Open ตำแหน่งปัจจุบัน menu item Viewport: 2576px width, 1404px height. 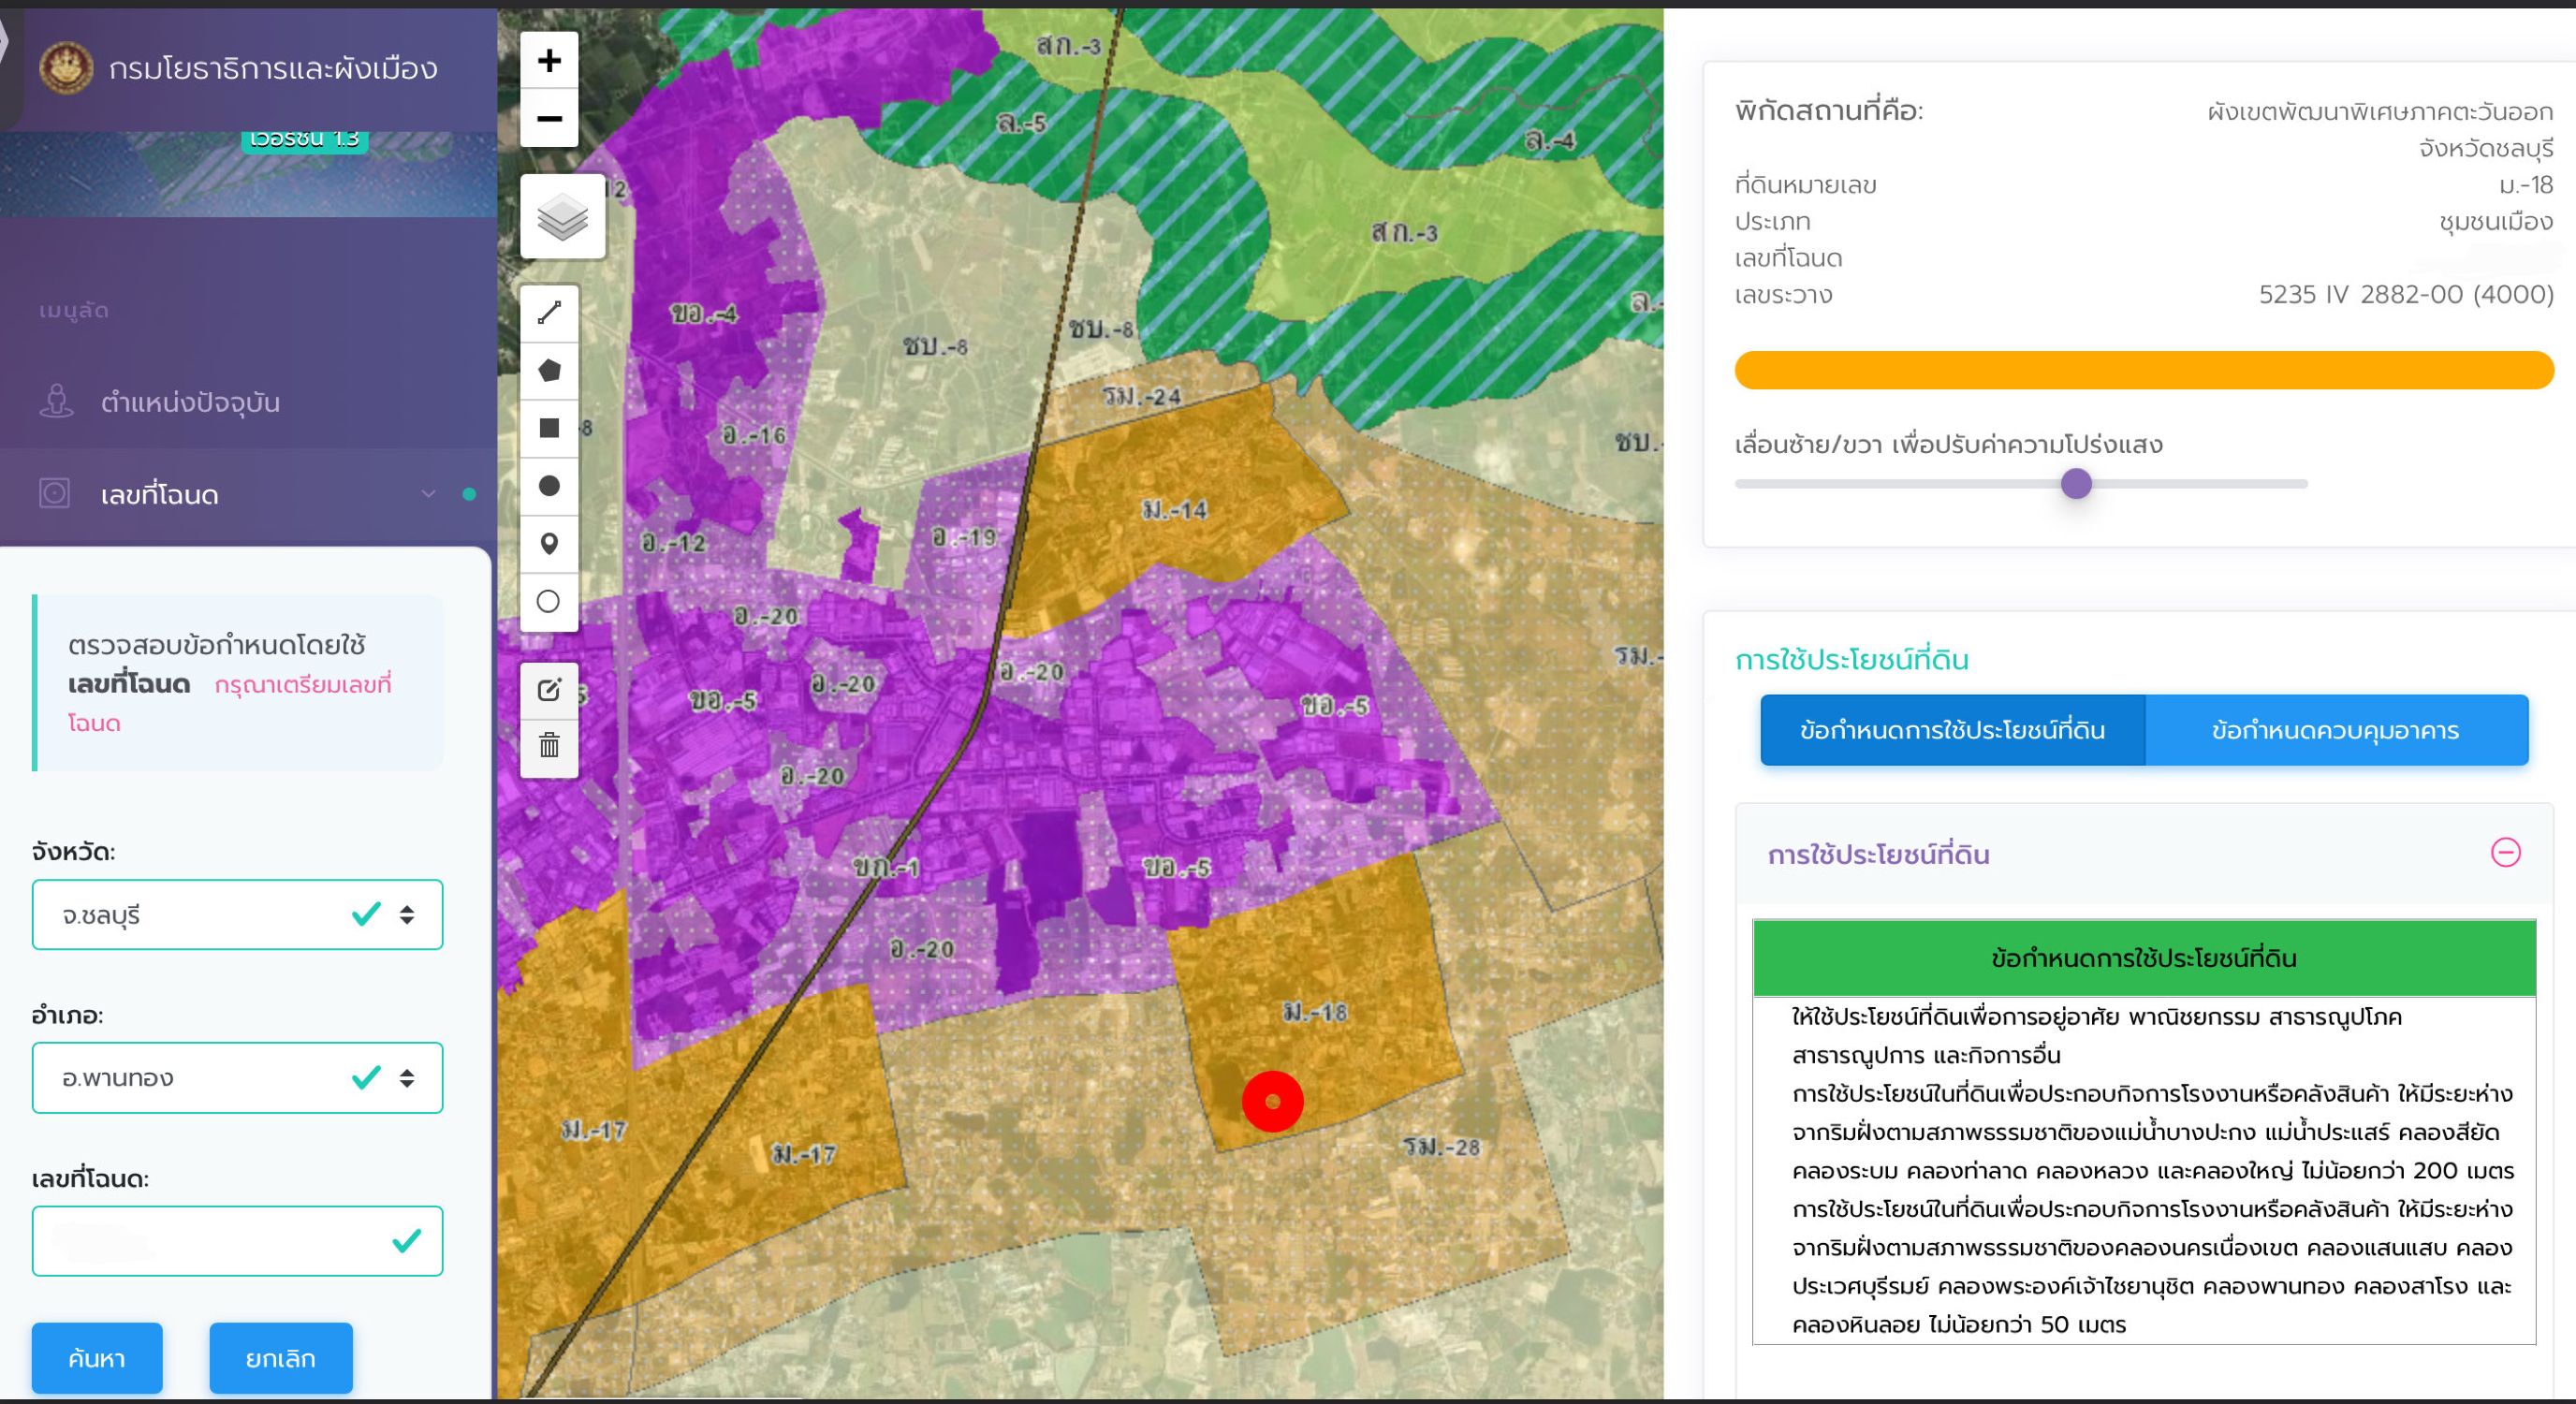point(248,402)
